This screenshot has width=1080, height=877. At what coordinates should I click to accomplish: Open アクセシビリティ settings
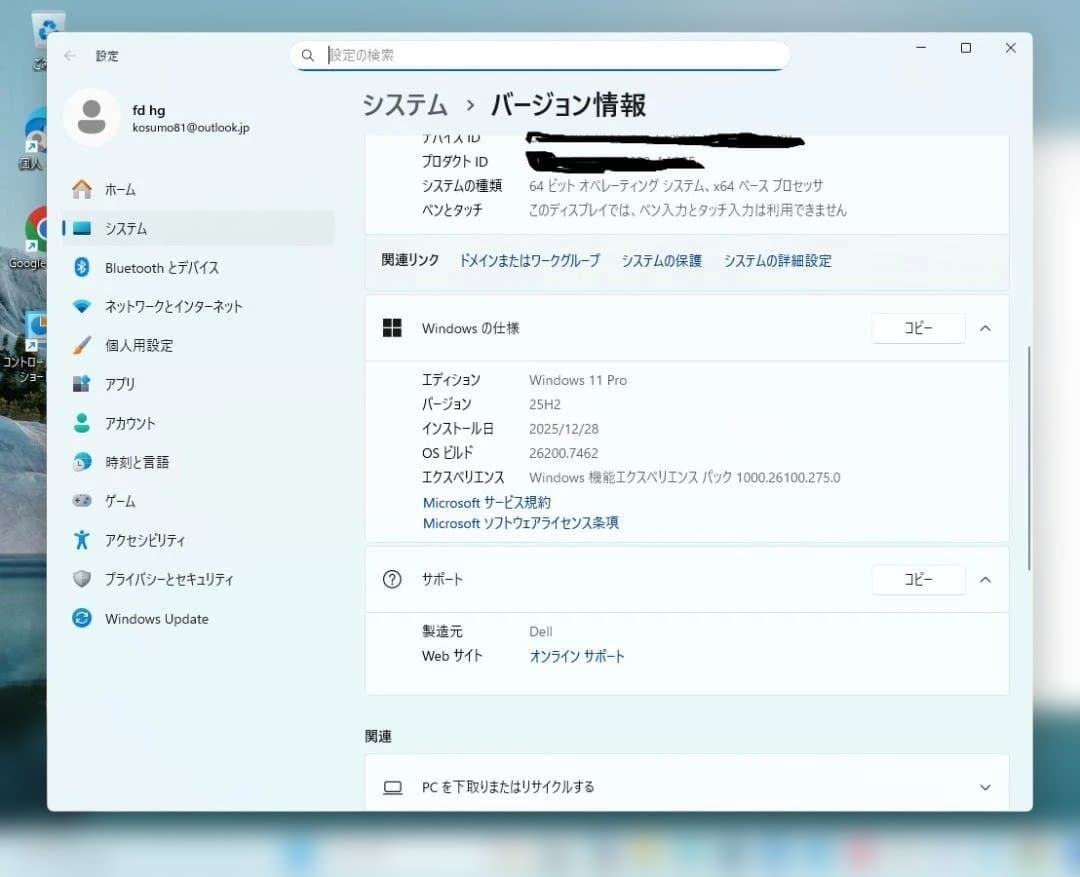[144, 539]
